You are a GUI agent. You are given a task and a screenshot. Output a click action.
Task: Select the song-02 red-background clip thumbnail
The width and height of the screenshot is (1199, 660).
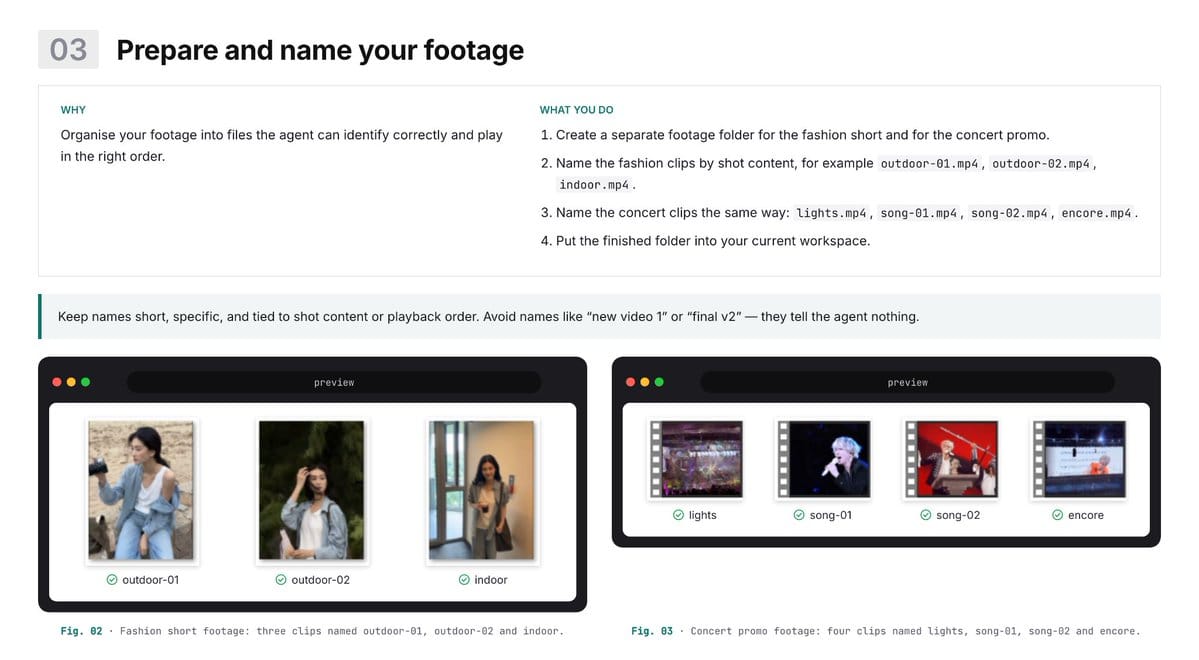pos(951,459)
